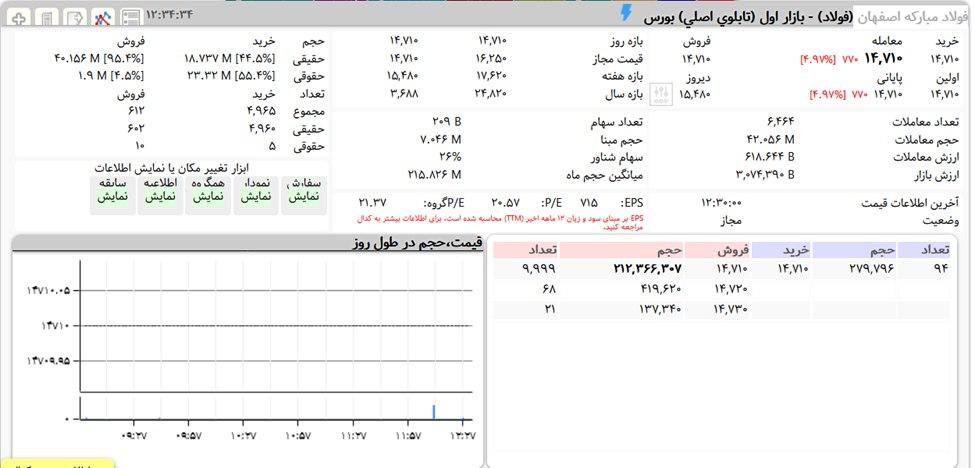Screen dimensions: 975x468
Task: Click the بازه سال low ۳,۶۸۸
Action: pos(404,94)
